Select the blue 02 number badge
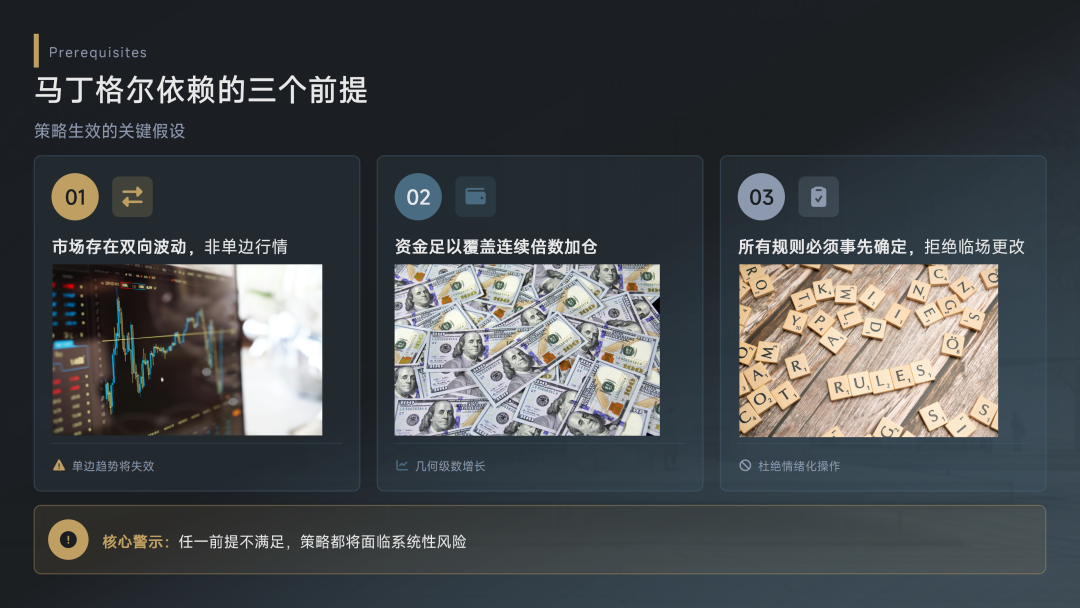The image size is (1080, 608). pyautogui.click(x=418, y=197)
